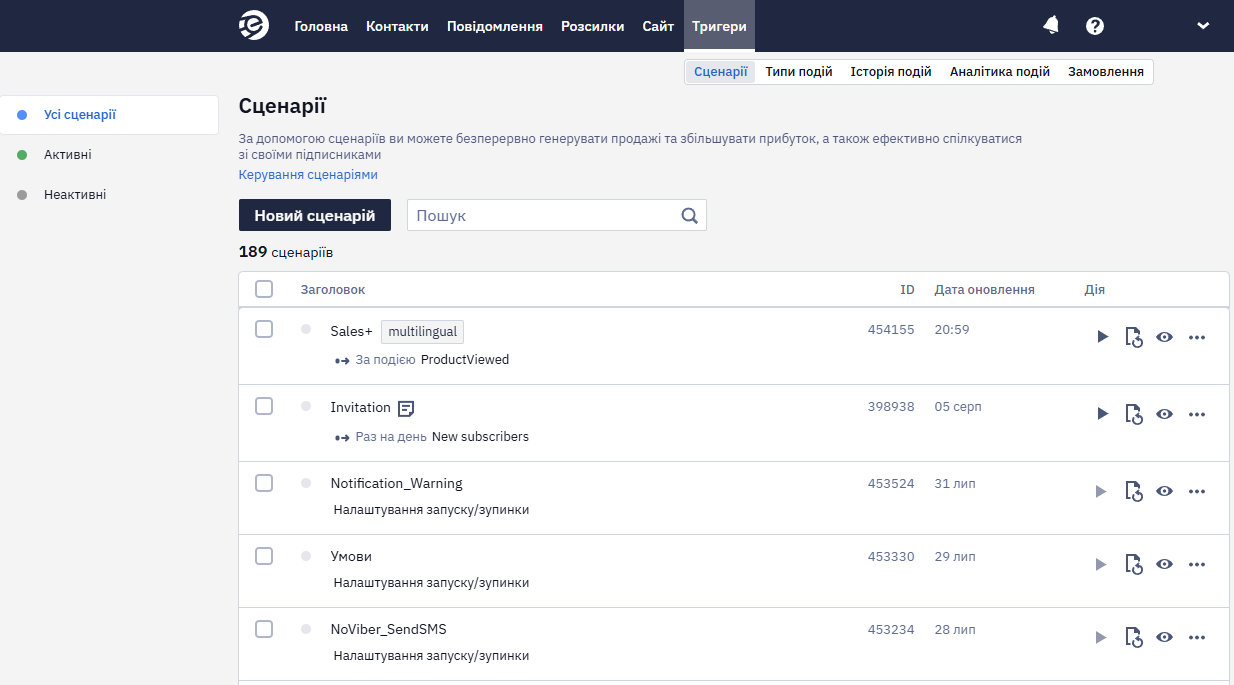The height and width of the screenshot is (685, 1234).
Task: Switch to the Історія подій tab
Action: [x=891, y=72]
